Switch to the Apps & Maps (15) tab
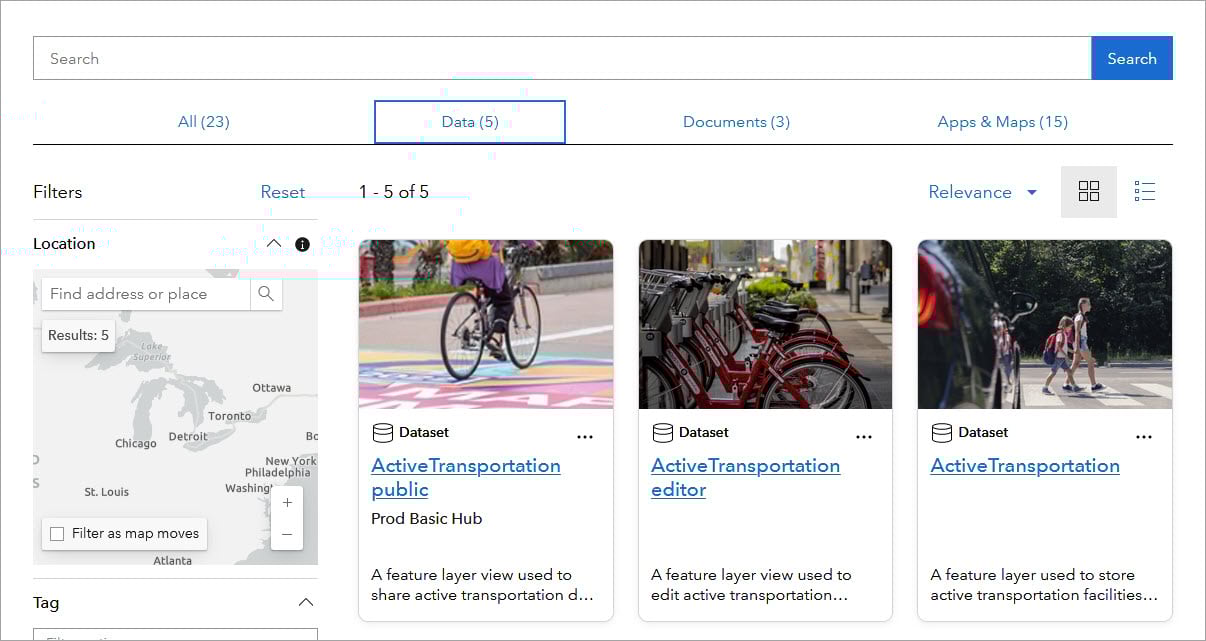This screenshot has height=641, width=1206. [1002, 122]
